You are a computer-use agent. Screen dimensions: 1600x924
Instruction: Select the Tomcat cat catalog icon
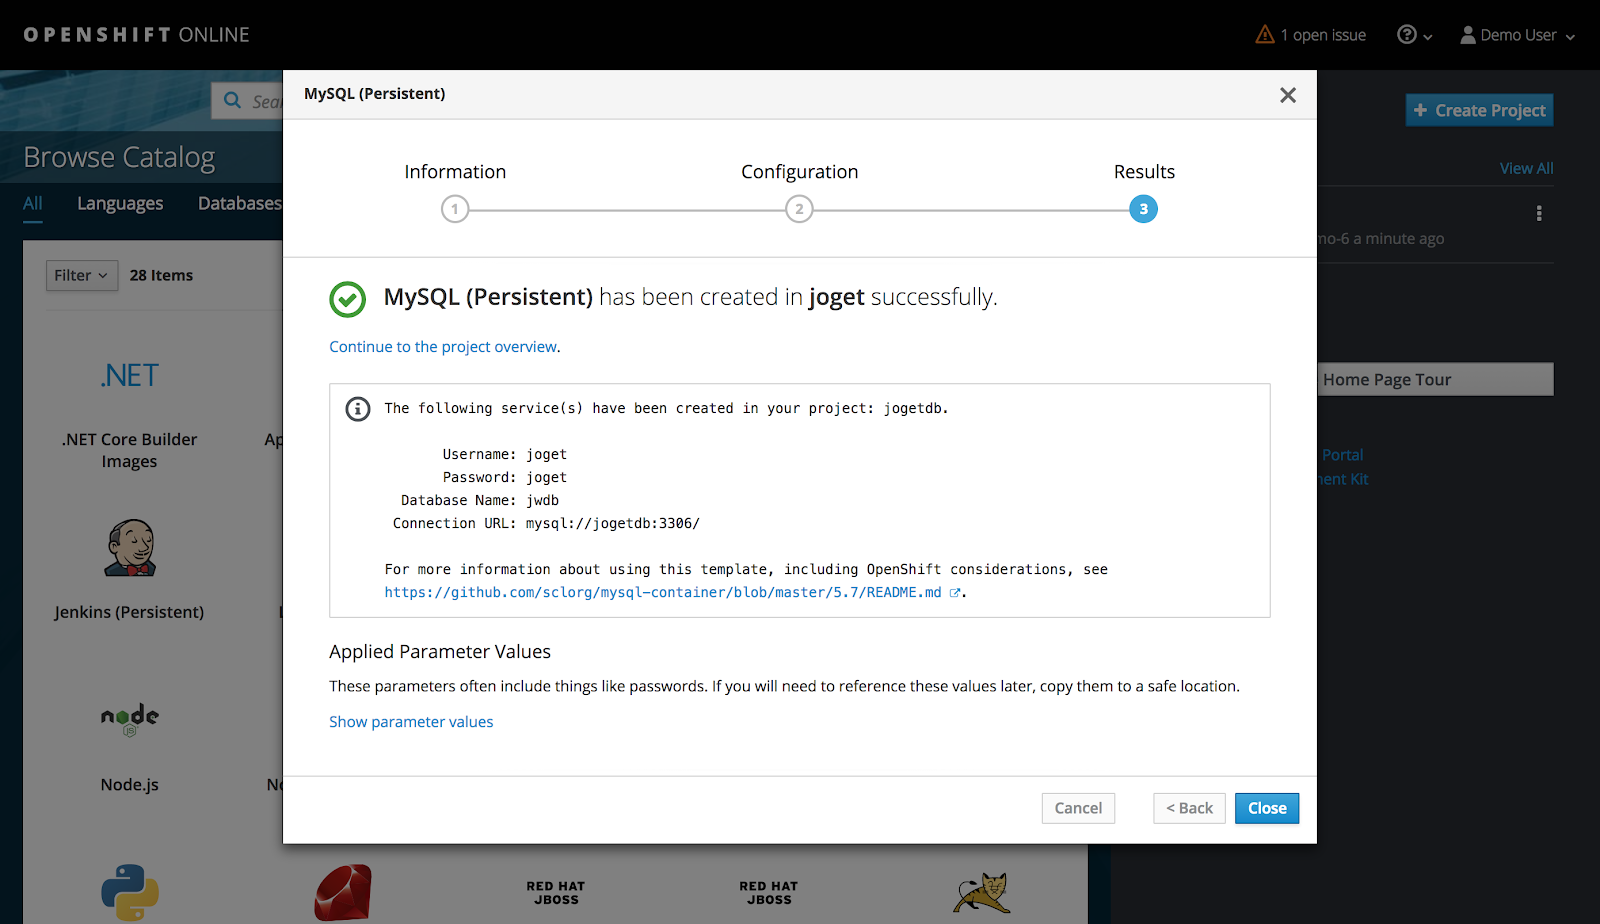click(982, 893)
